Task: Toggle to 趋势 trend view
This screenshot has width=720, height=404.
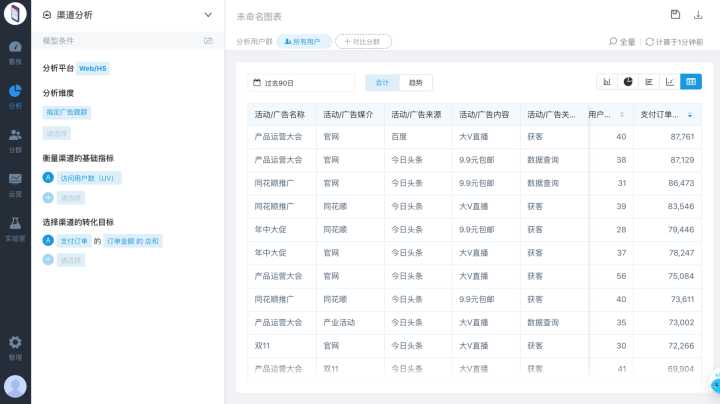Action: pyautogui.click(x=416, y=83)
